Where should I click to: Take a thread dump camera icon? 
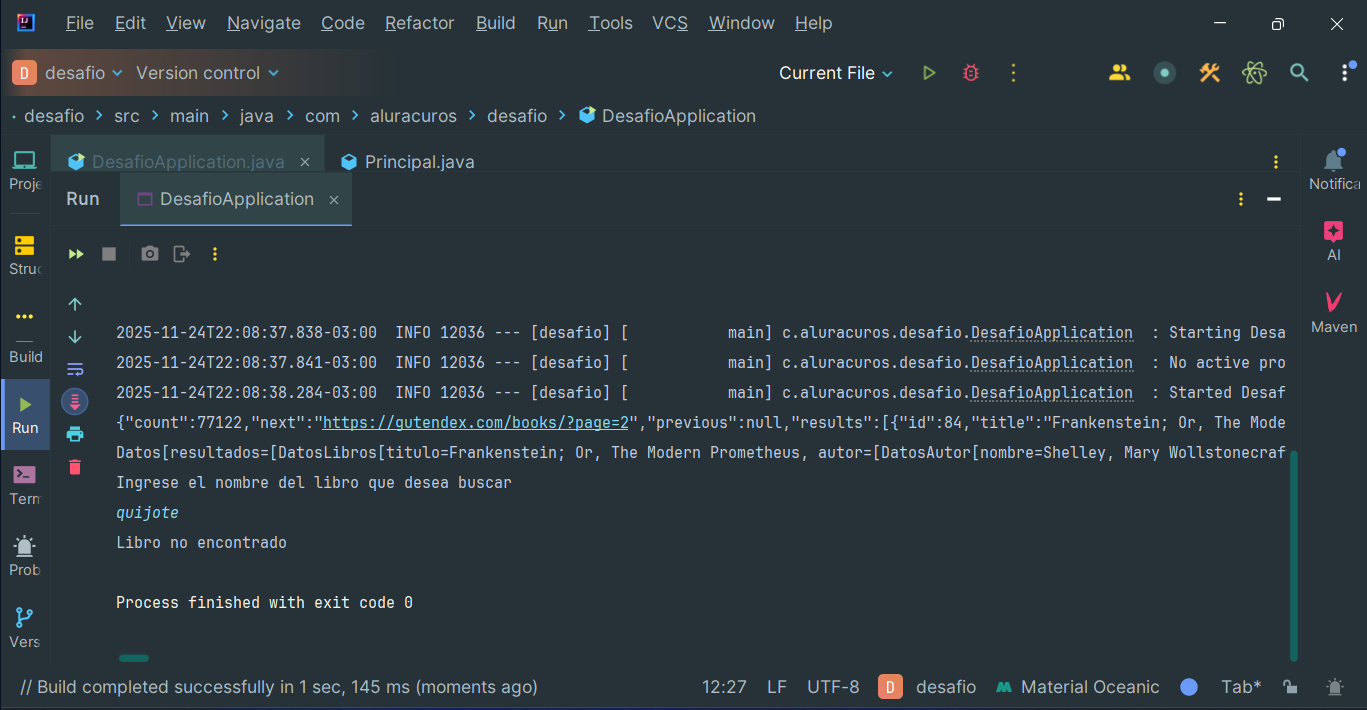coord(150,254)
